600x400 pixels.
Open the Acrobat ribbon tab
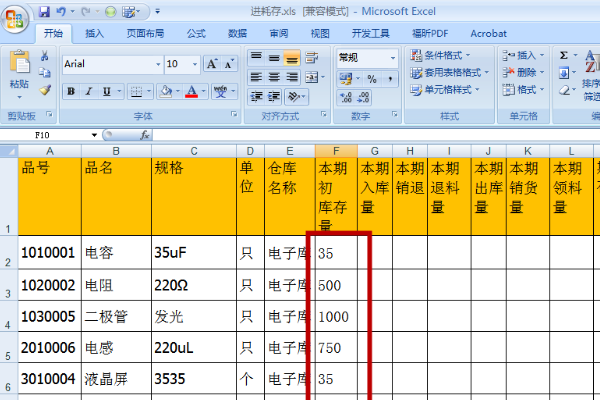488,34
